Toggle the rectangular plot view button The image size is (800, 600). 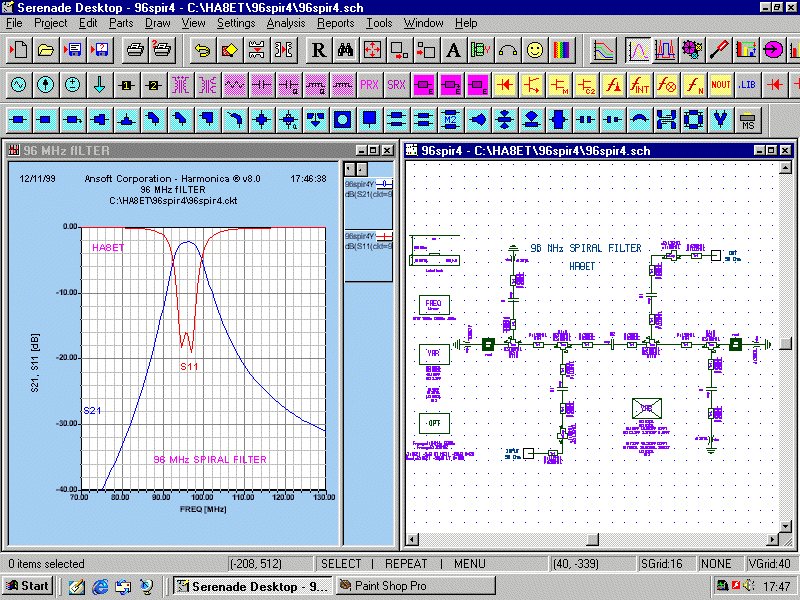(637, 49)
